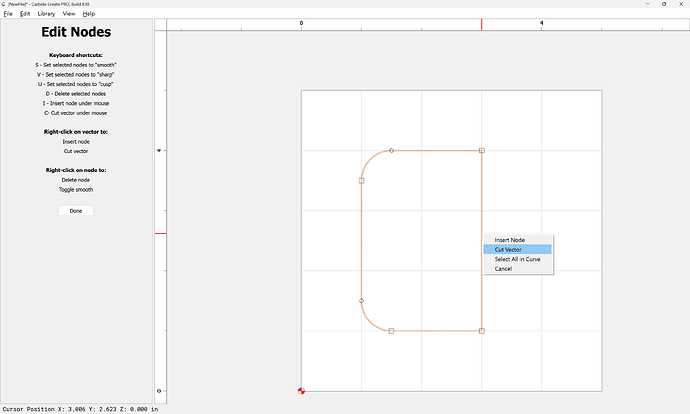Click the straight right edge of the vector

pyautogui.click(x=481, y=200)
